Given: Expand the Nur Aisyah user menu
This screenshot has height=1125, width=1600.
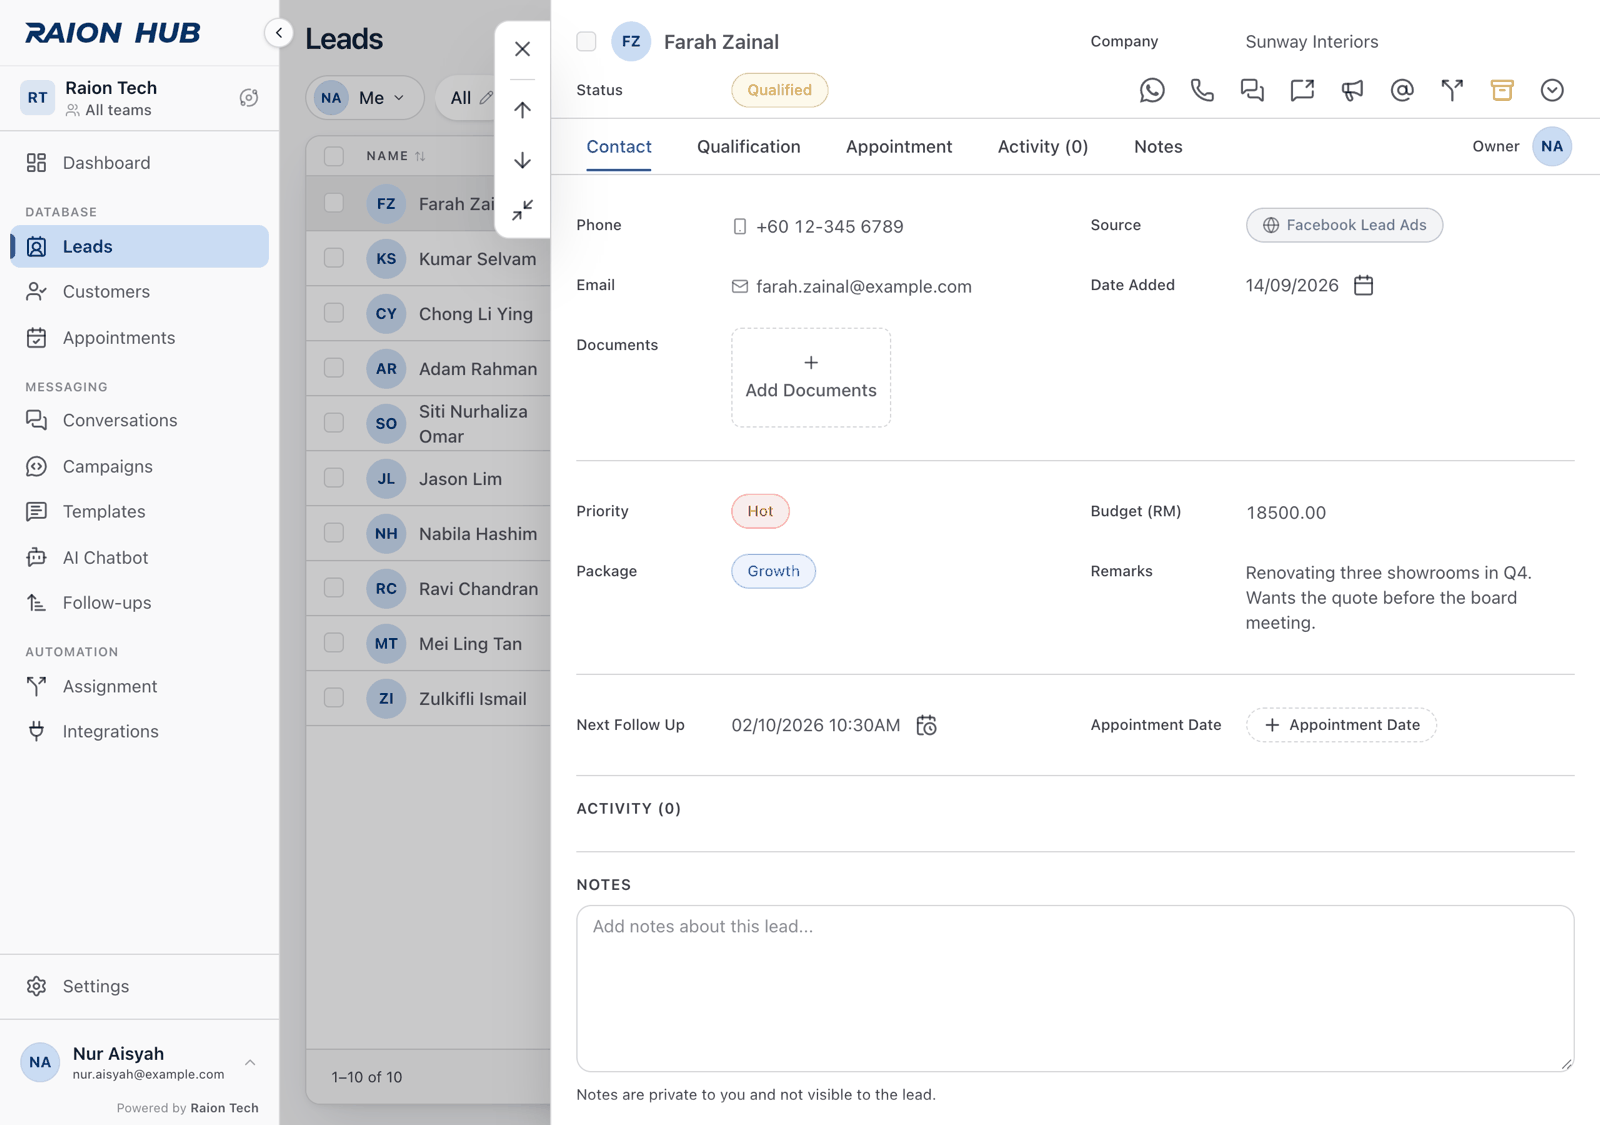Looking at the screenshot, I should (250, 1063).
